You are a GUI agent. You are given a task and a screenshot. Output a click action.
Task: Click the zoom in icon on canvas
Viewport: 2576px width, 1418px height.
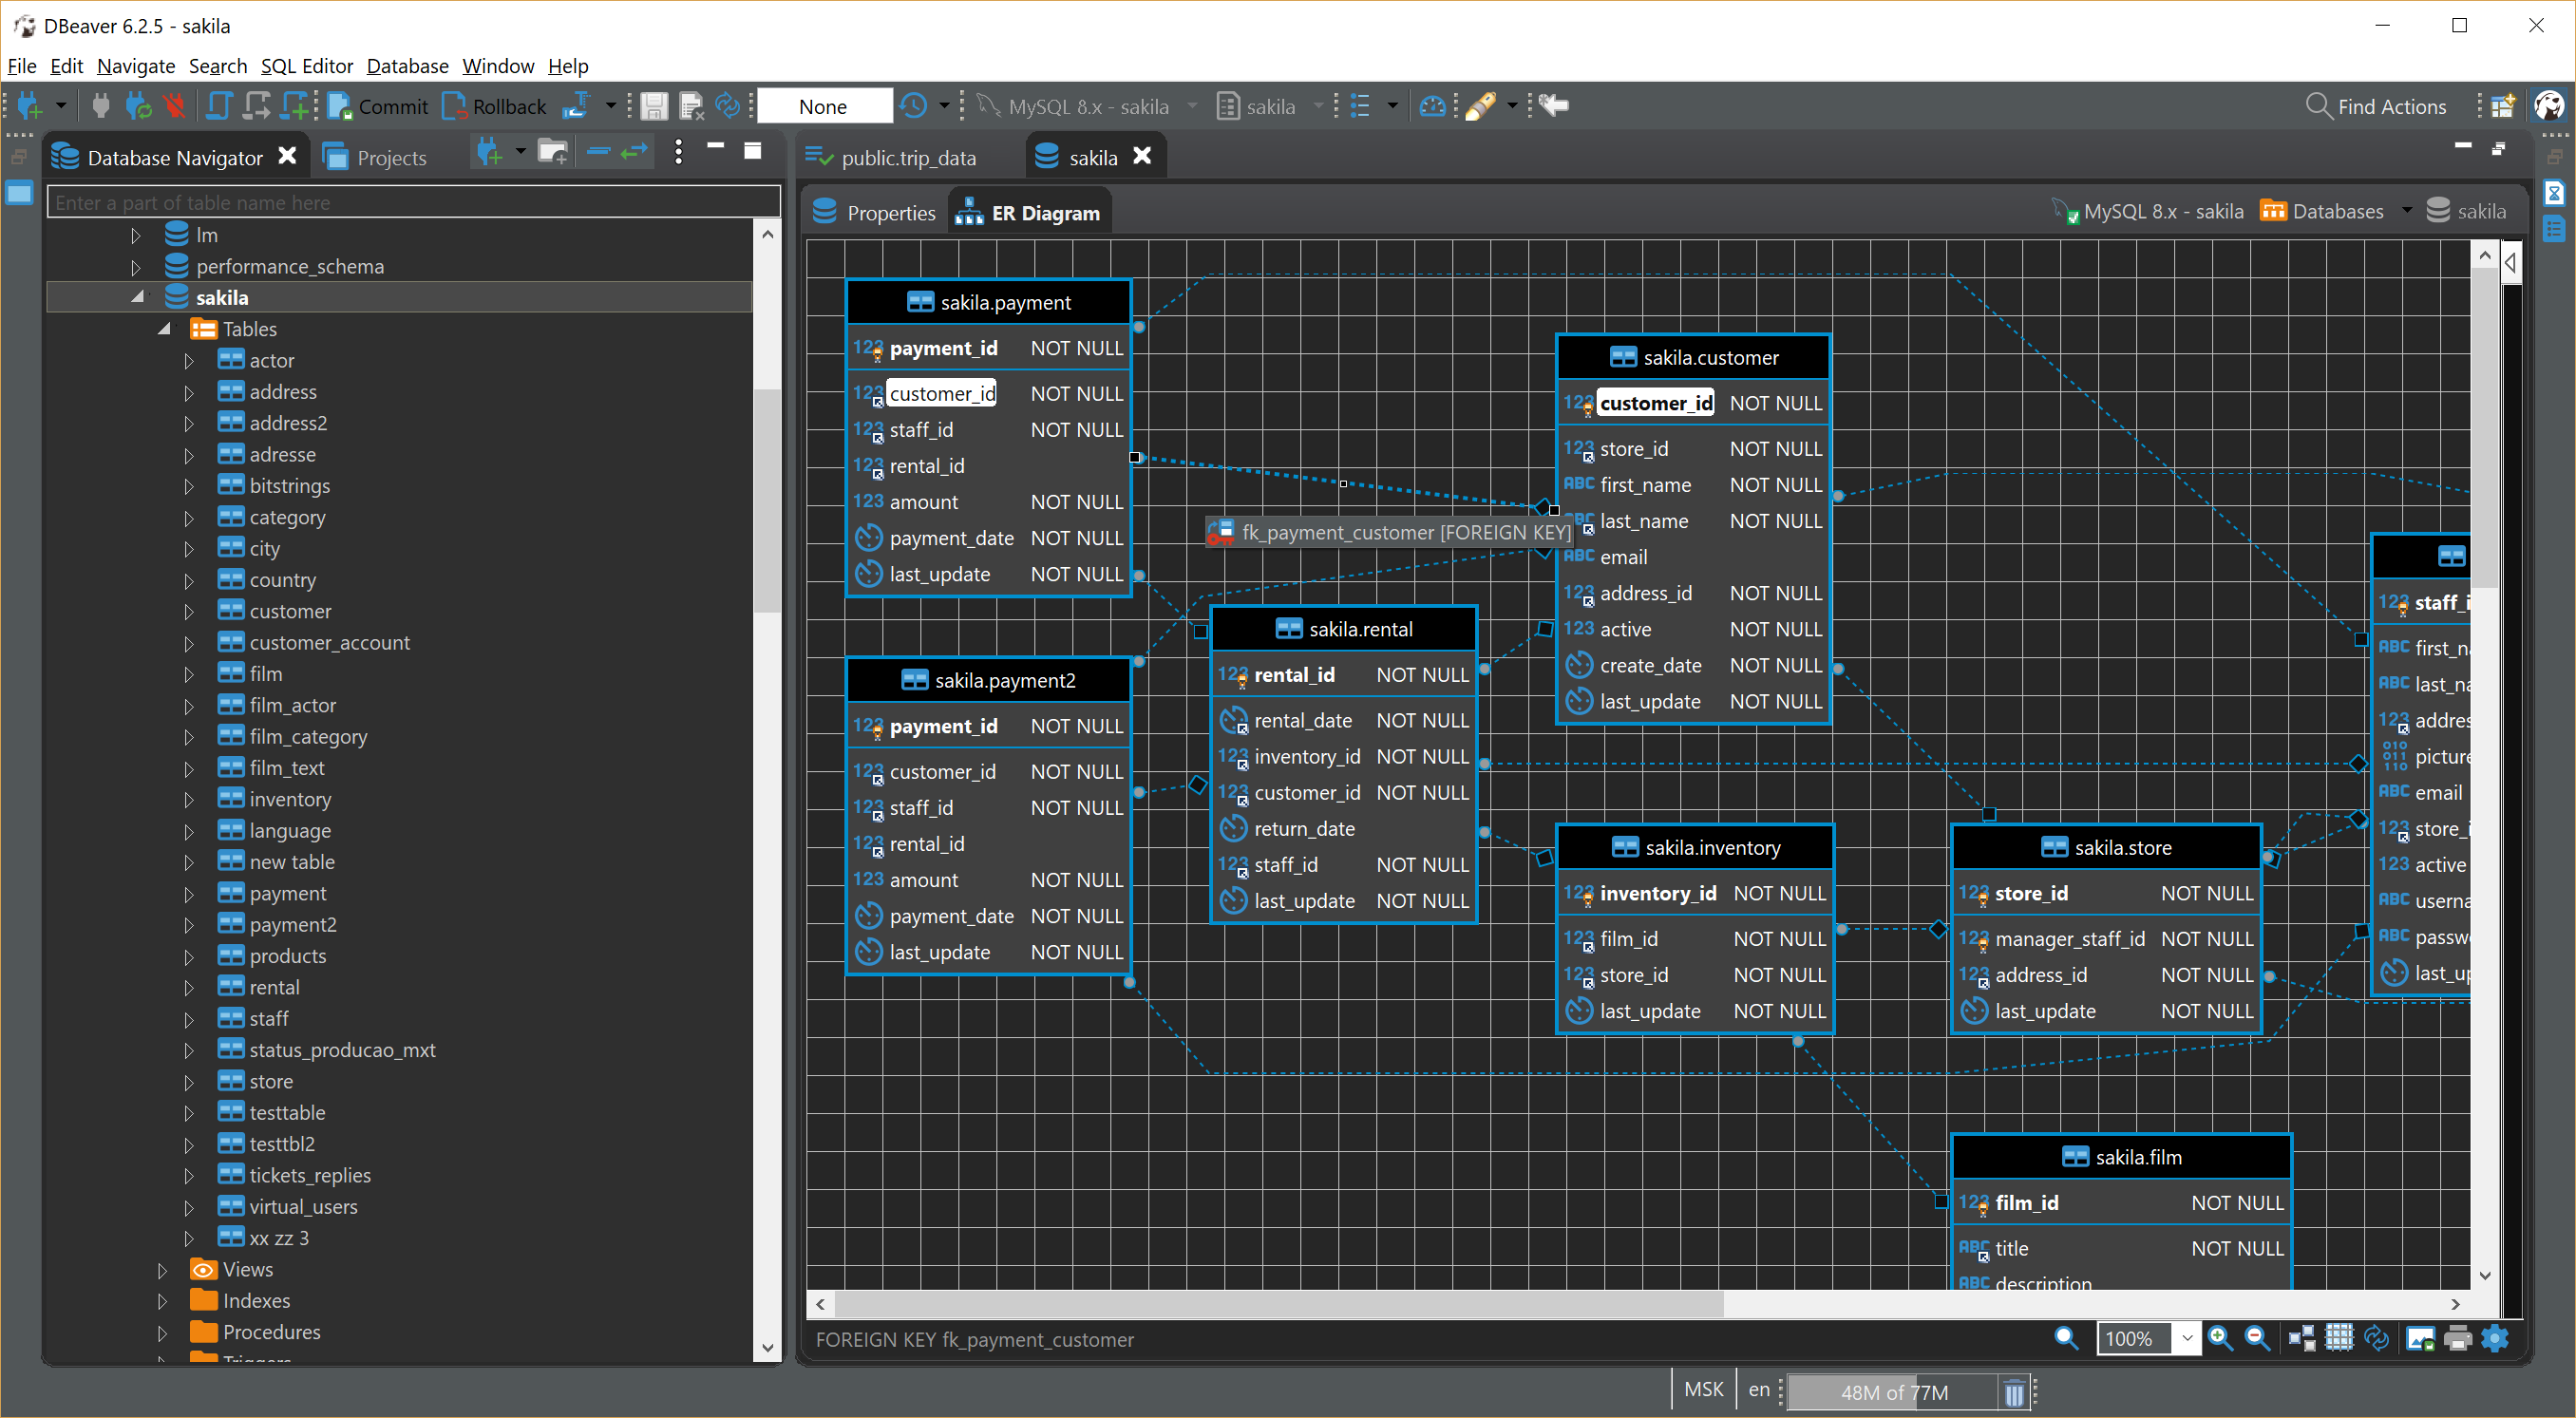(x=2218, y=1341)
